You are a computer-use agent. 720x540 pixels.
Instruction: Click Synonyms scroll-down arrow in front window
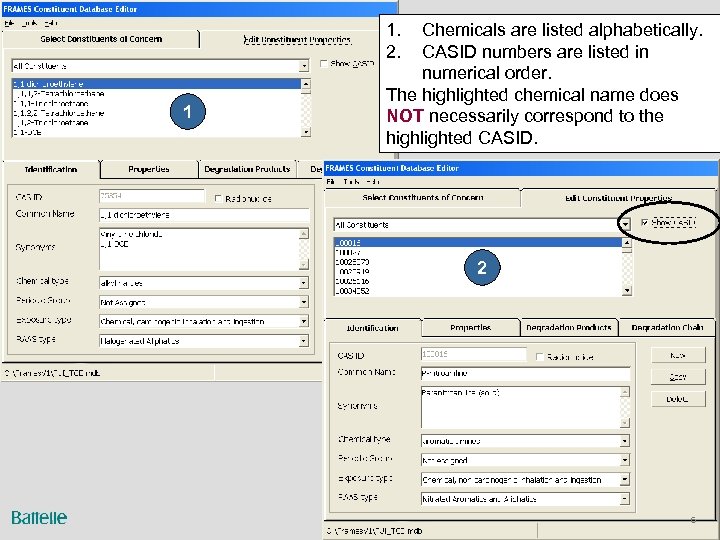(x=624, y=423)
